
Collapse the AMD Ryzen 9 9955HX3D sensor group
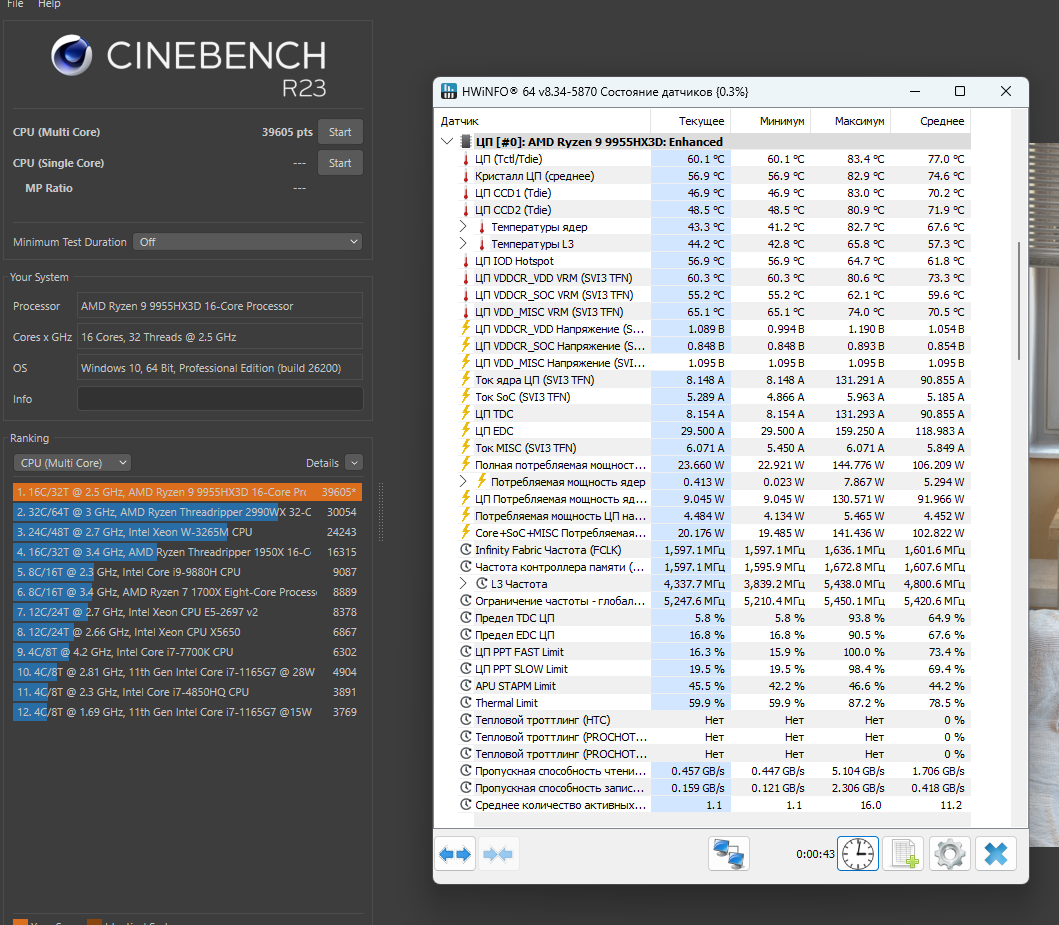[x=447, y=142]
